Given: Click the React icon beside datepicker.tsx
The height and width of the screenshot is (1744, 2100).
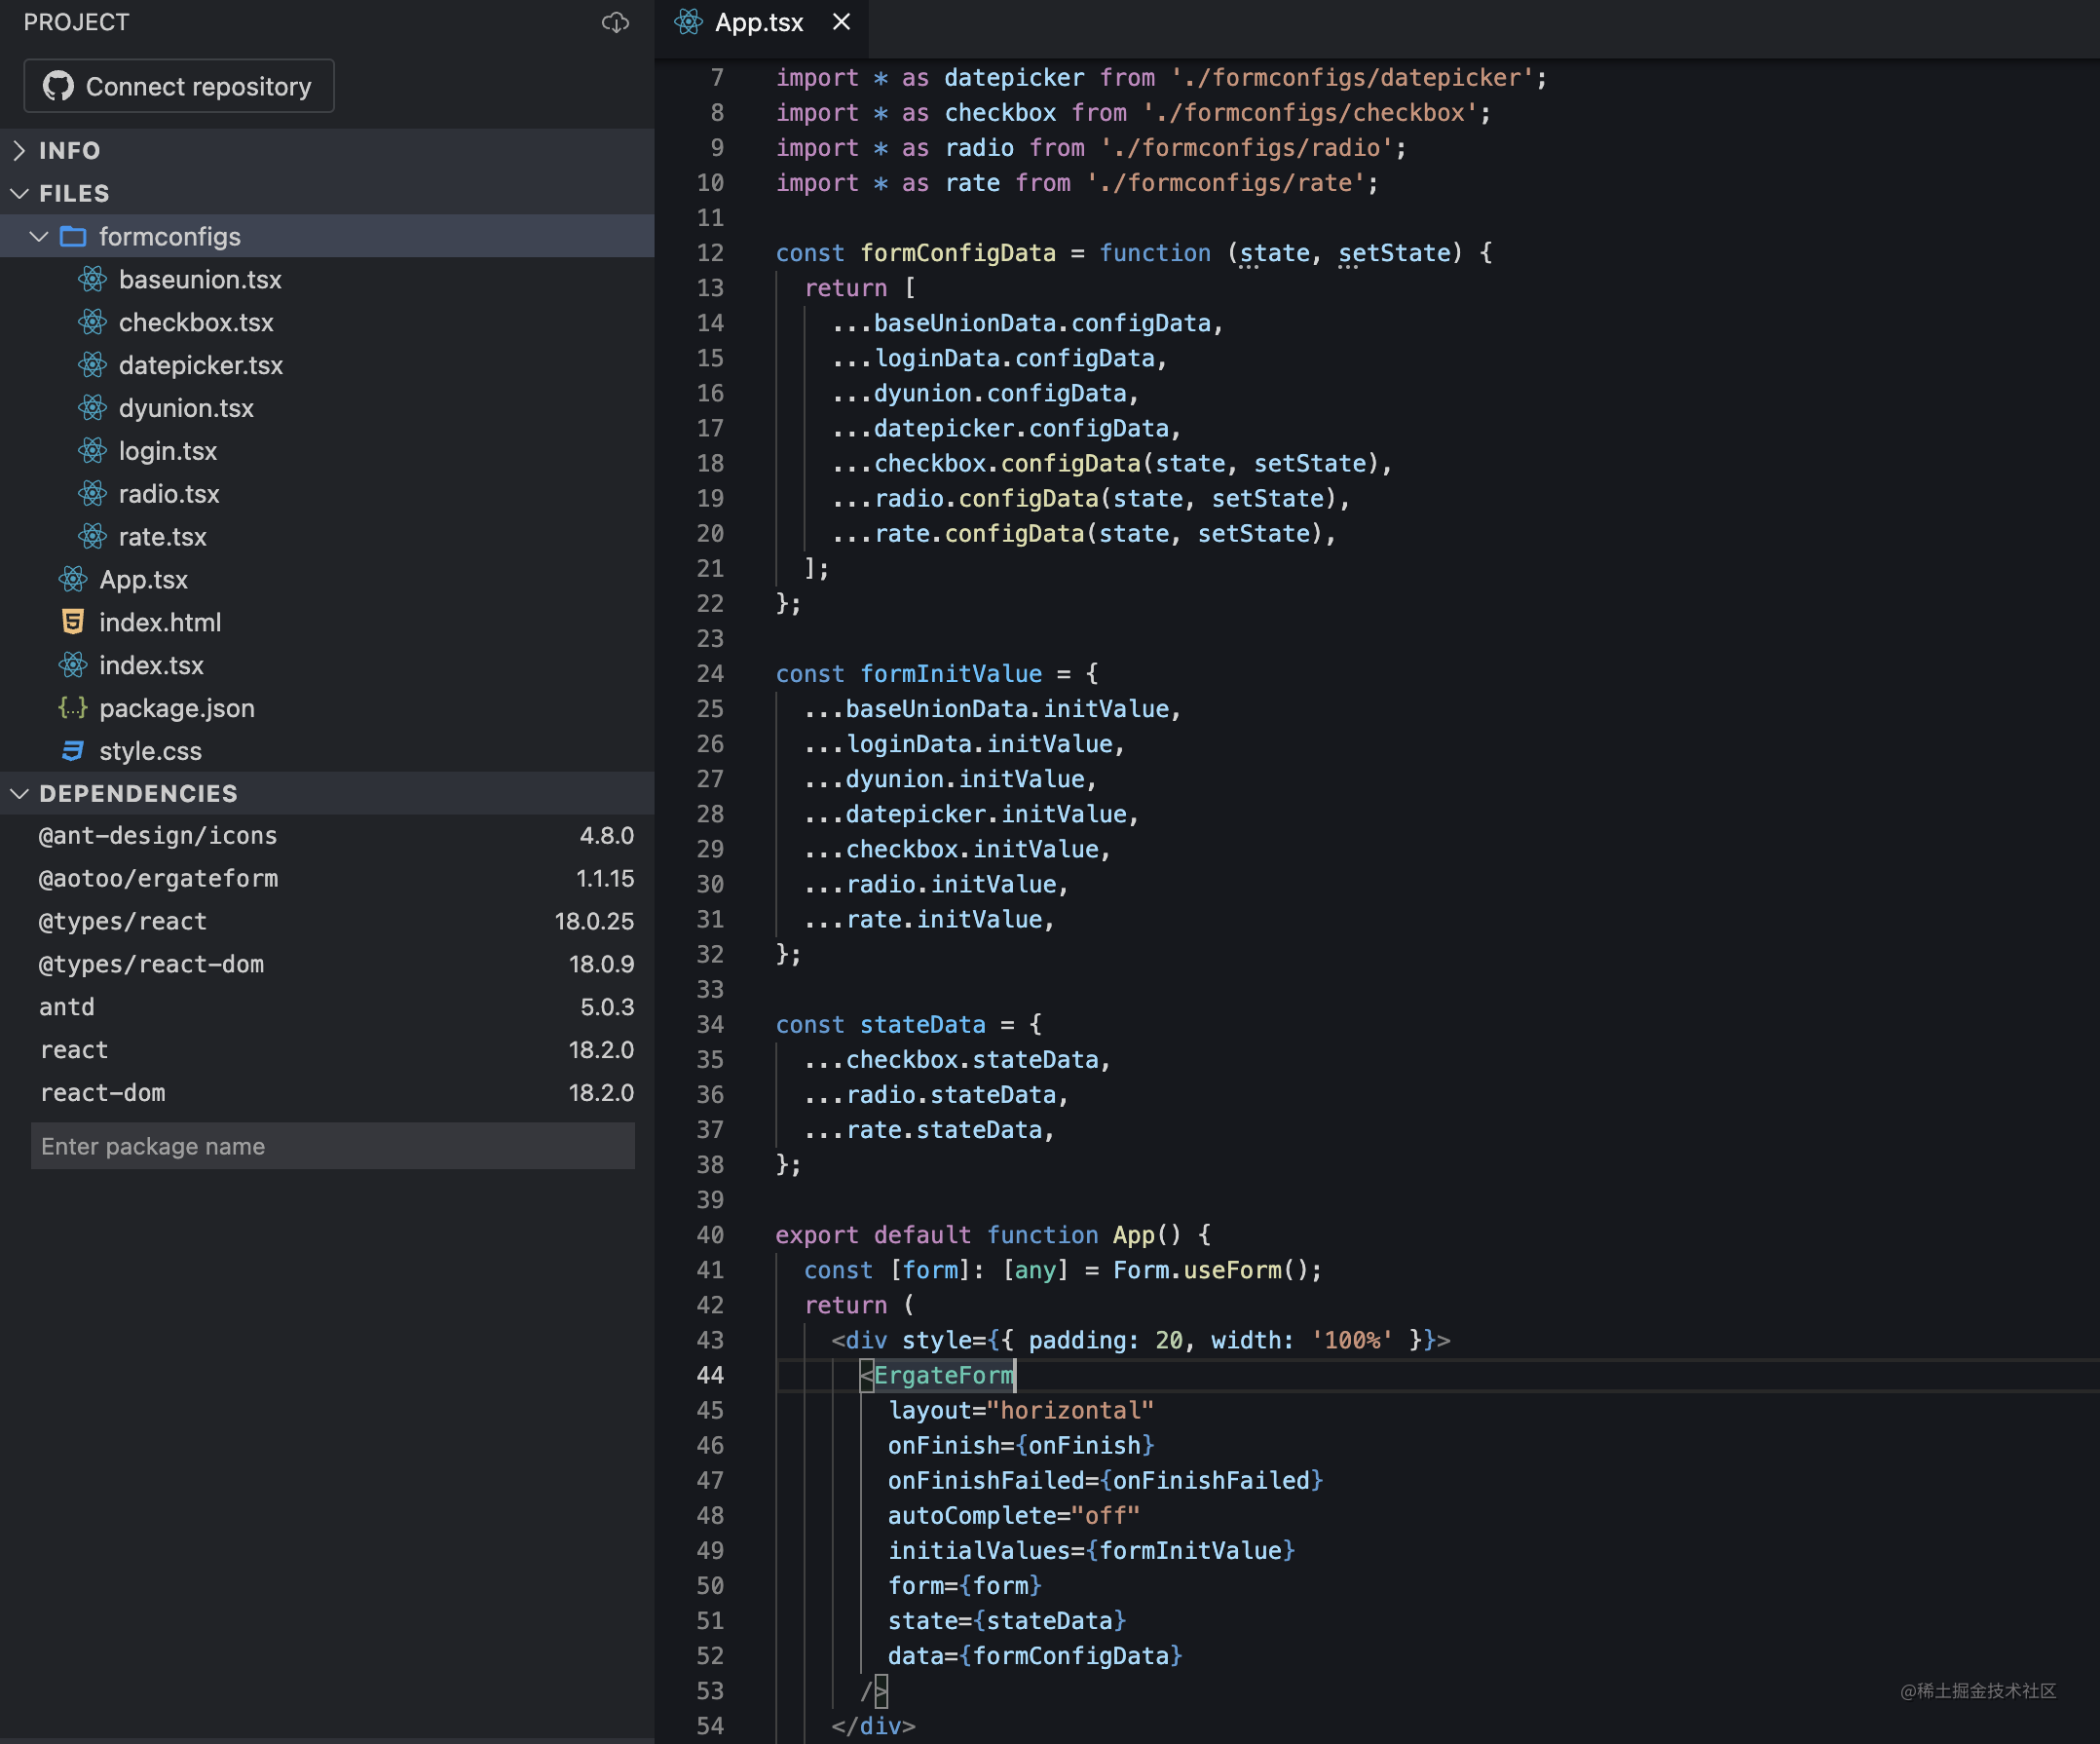Looking at the screenshot, I should pyautogui.click(x=92, y=365).
